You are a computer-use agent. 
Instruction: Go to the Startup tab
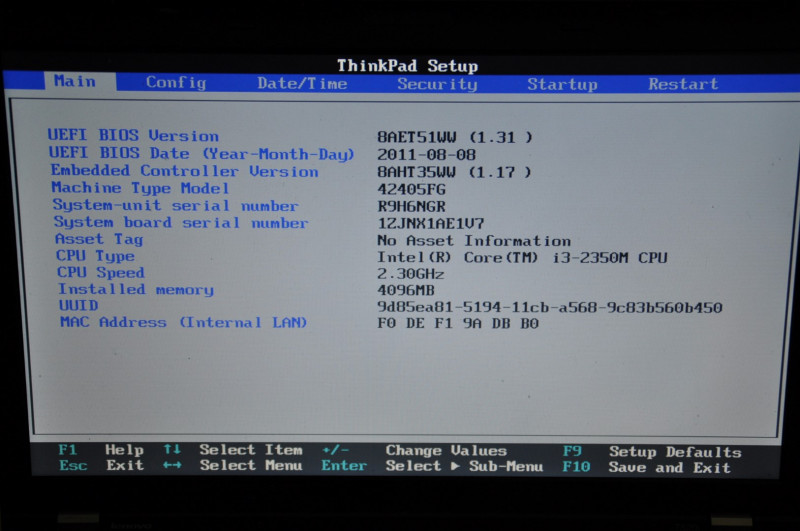tap(562, 84)
